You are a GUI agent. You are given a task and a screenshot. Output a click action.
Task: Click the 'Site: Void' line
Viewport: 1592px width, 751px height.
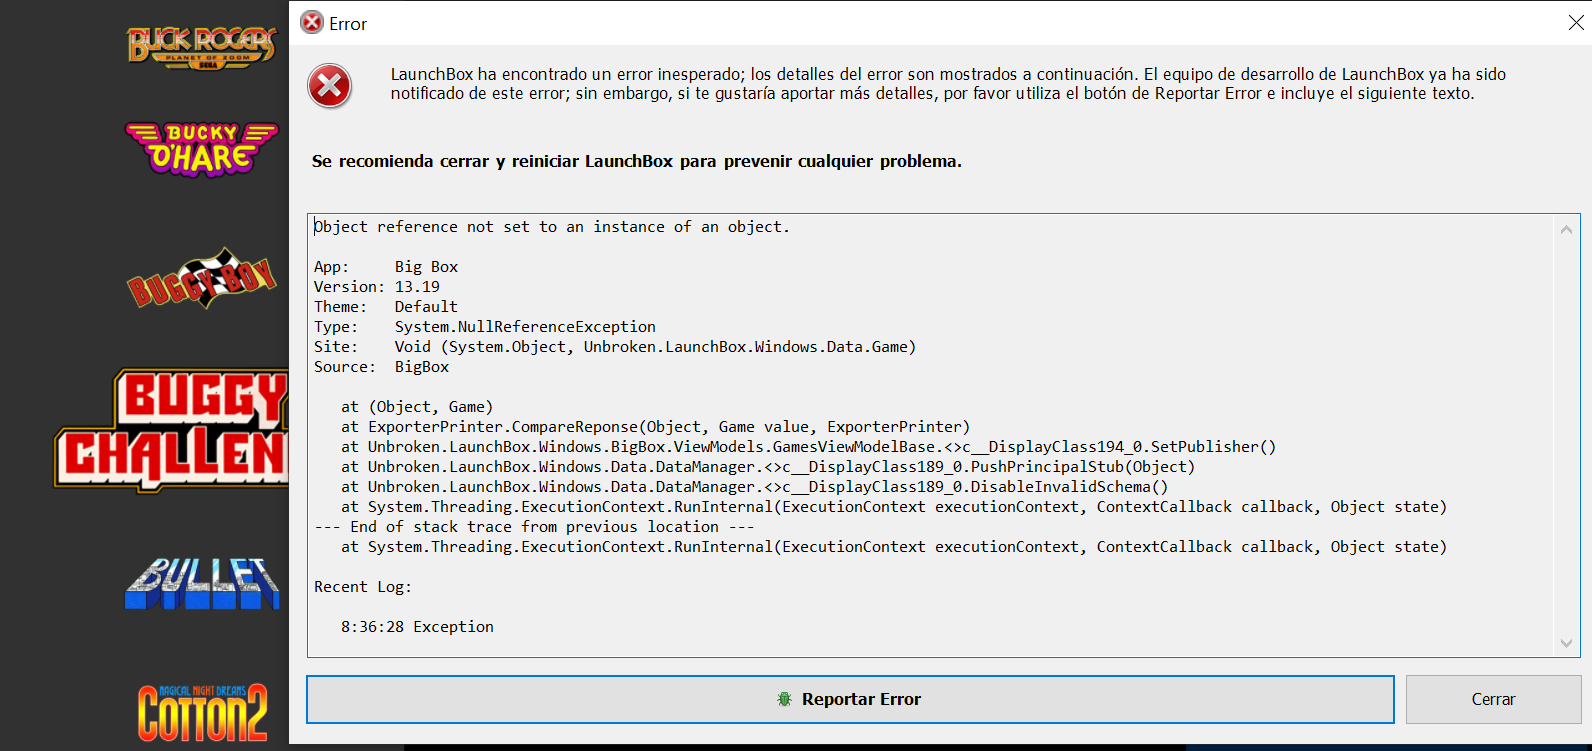615,347
